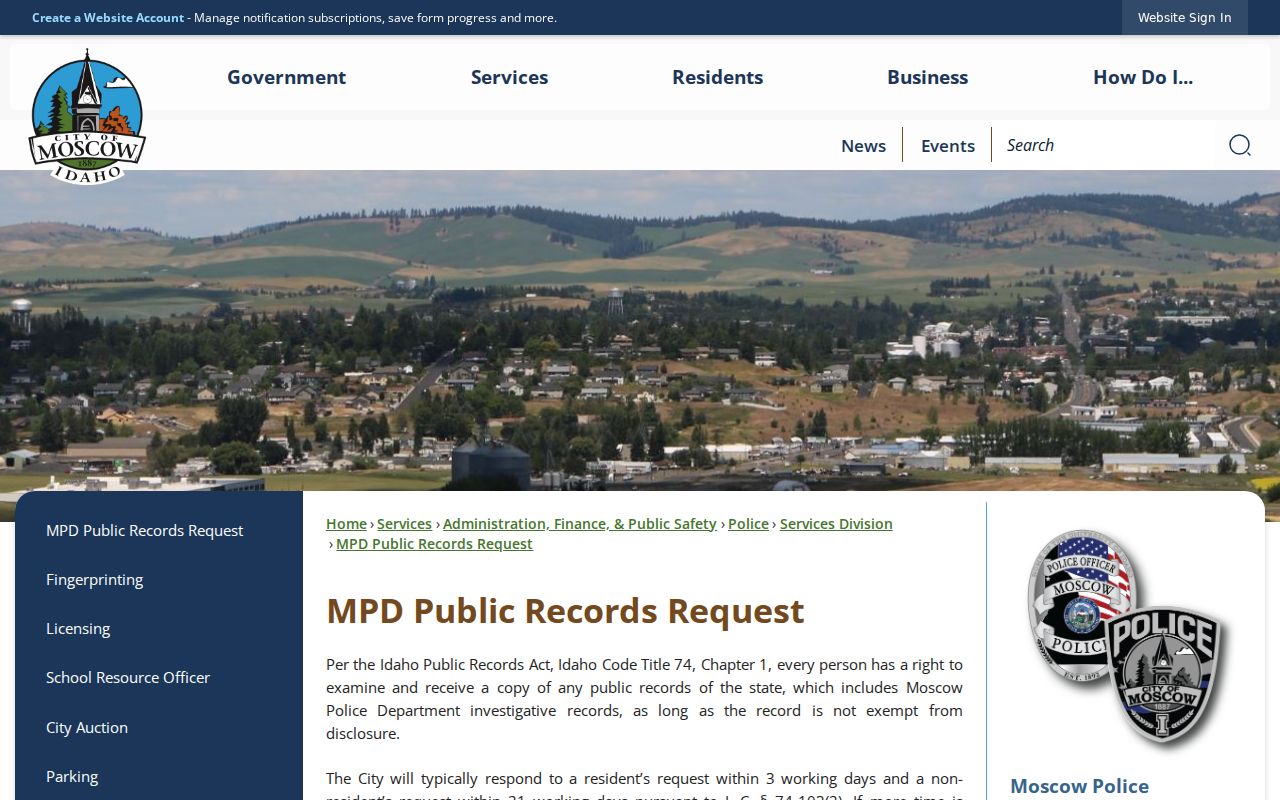The image size is (1280, 800).
Task: Open City Auction in the sidebar
Action: coord(158,727)
